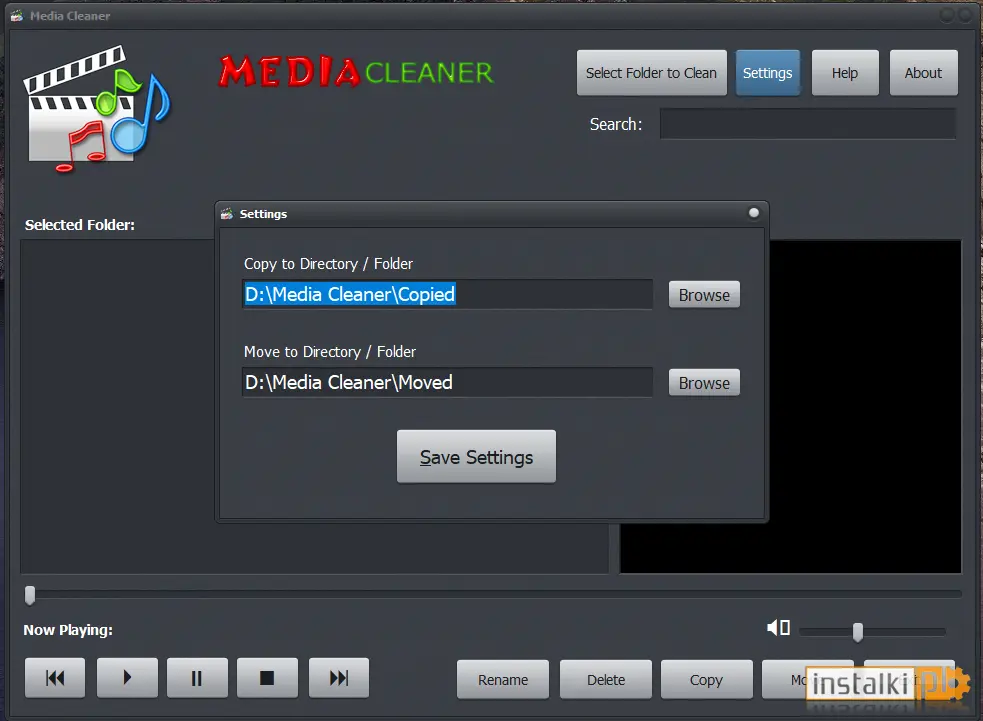The width and height of the screenshot is (983, 721).
Task: Click the Rename button
Action: (503, 680)
